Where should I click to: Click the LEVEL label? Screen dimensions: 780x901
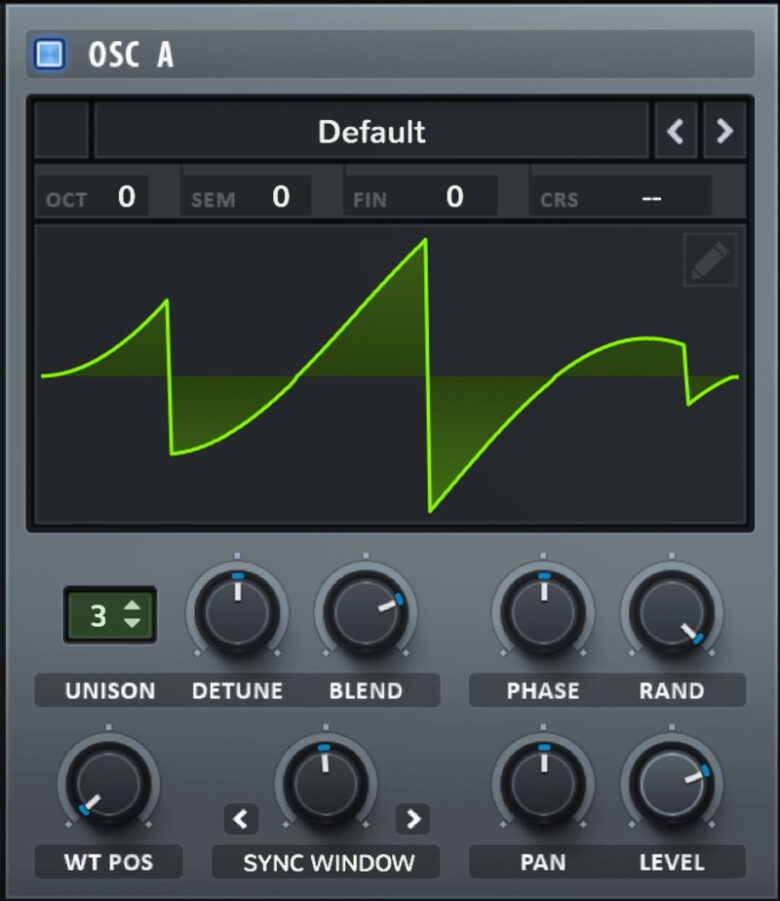point(672,862)
